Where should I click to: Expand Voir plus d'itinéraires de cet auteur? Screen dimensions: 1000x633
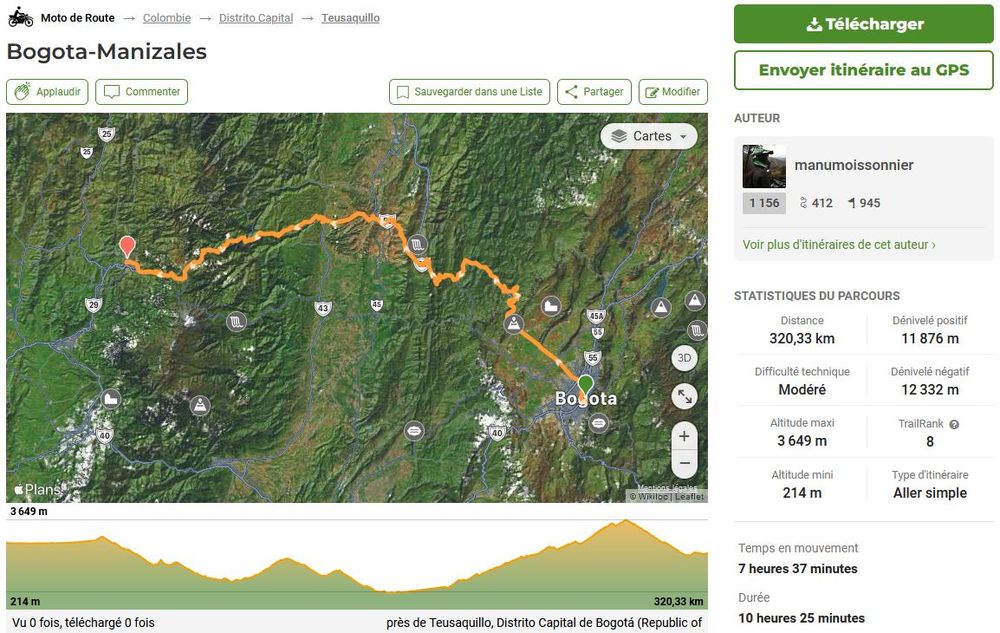(839, 244)
